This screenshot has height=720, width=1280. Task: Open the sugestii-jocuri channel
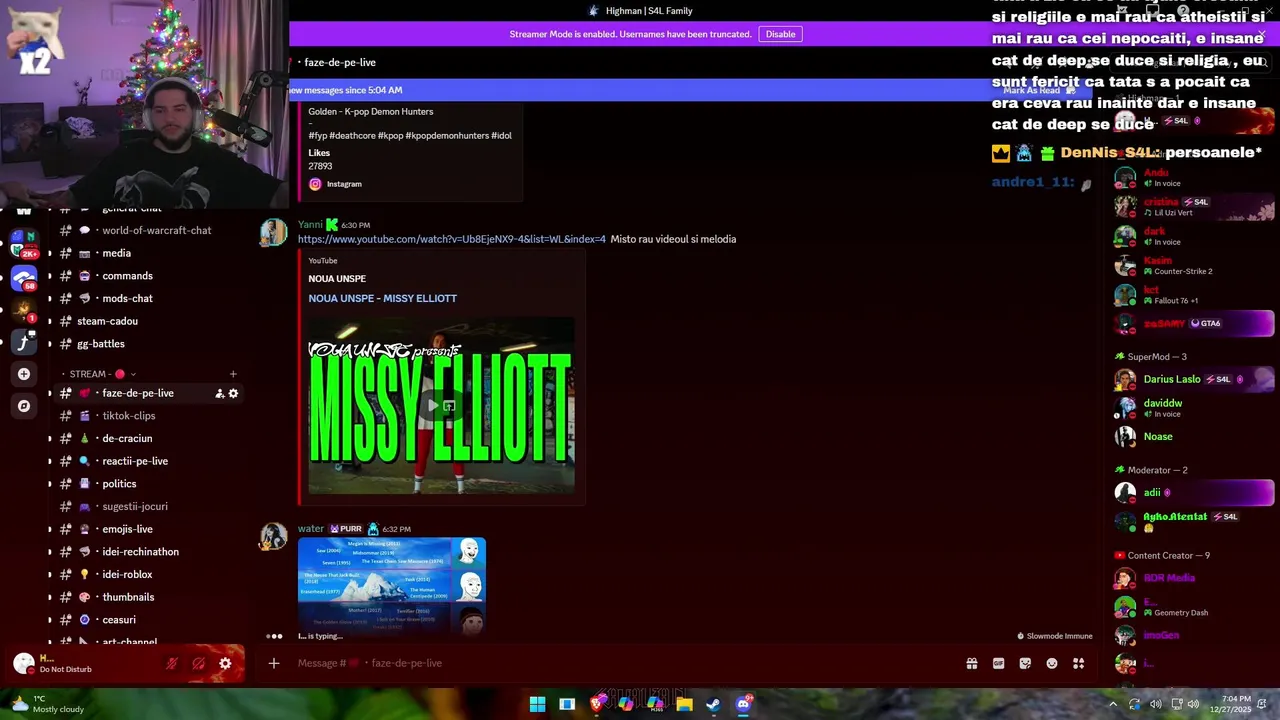point(135,506)
